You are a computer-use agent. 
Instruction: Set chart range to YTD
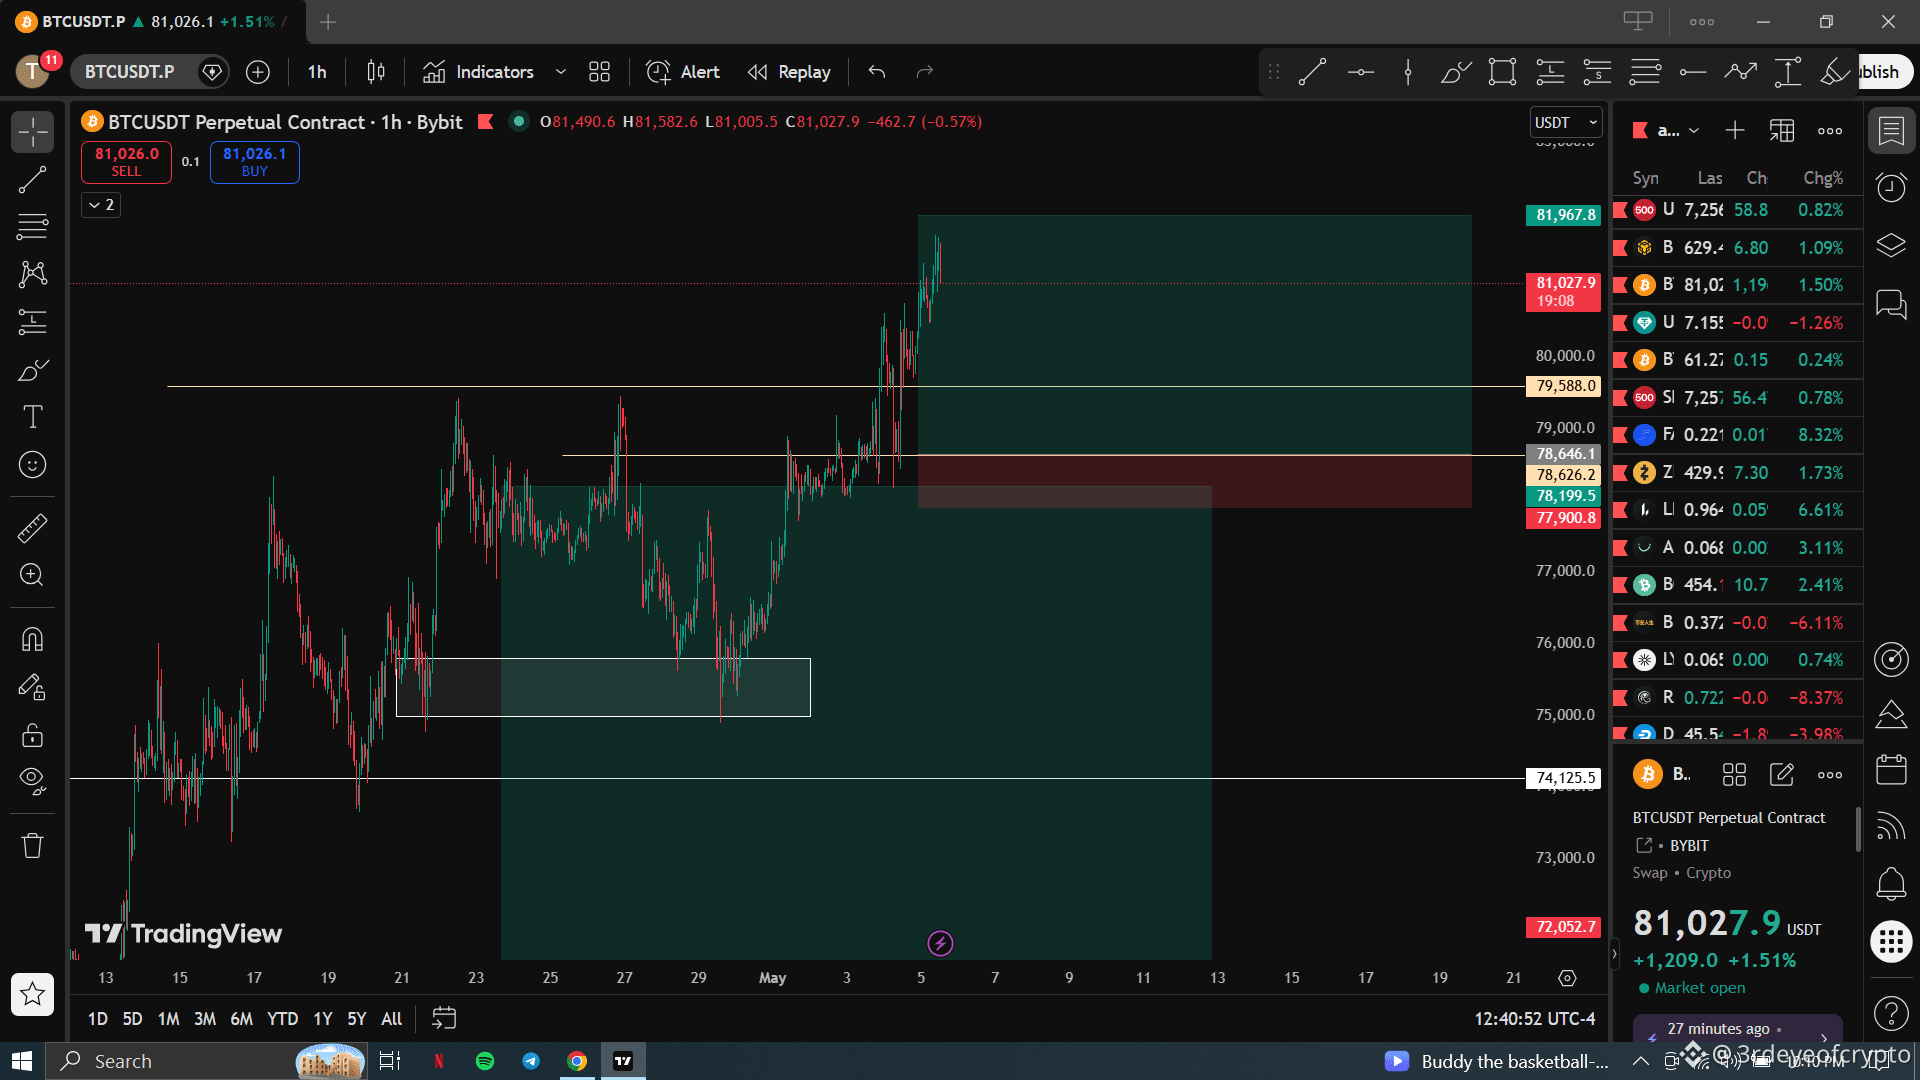(282, 1019)
